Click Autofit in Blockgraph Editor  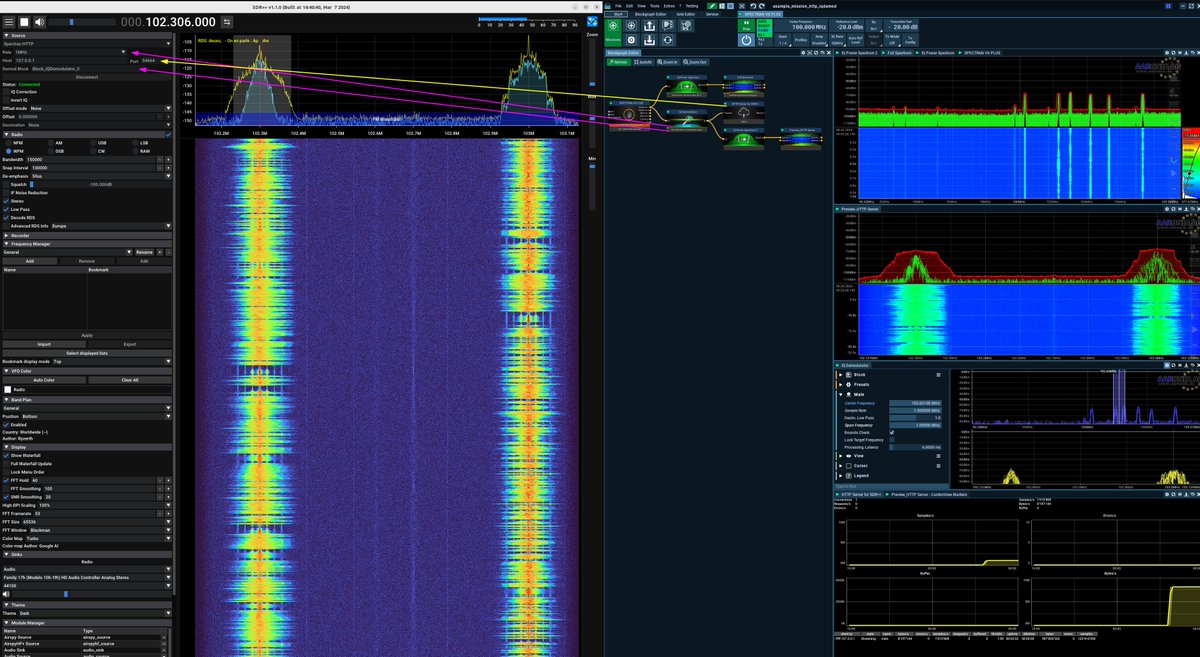point(644,62)
